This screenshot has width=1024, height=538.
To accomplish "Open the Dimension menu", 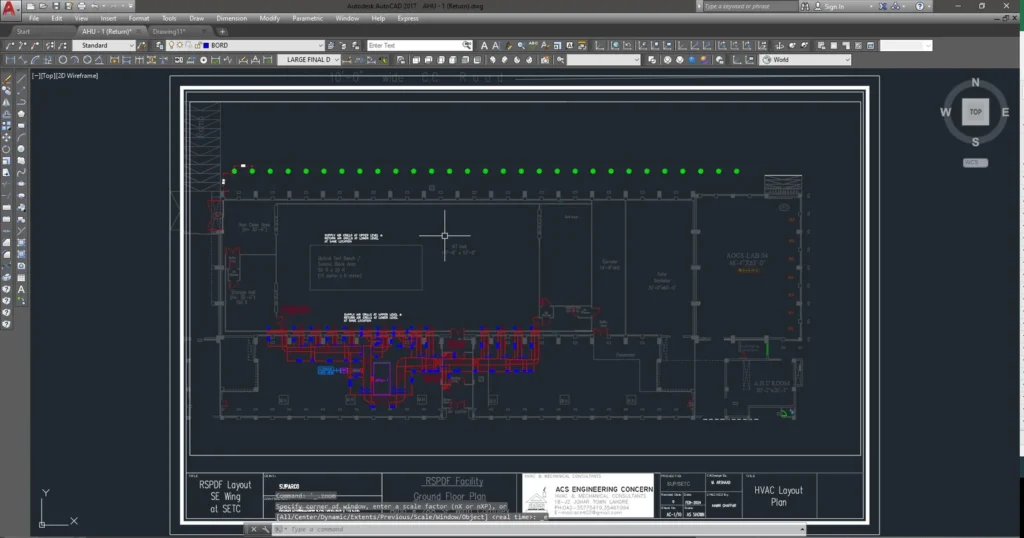I will point(231,18).
